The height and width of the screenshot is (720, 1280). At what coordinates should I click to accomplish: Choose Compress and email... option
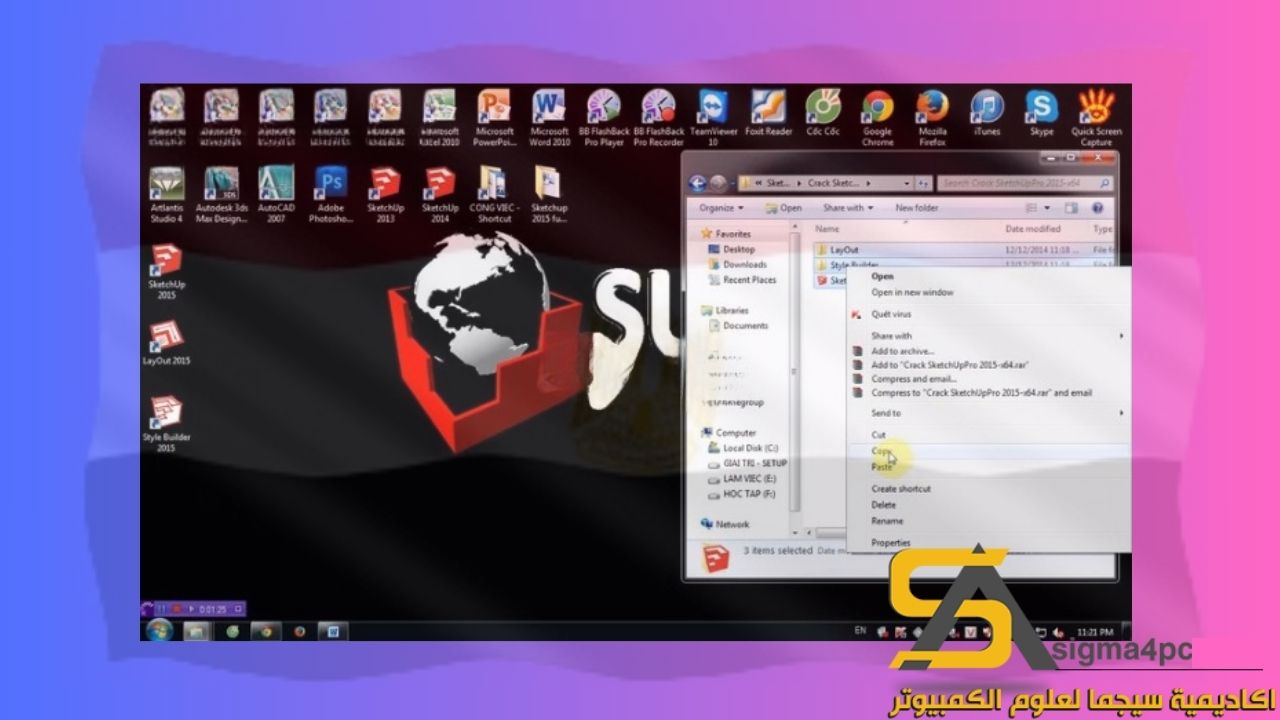pos(913,379)
